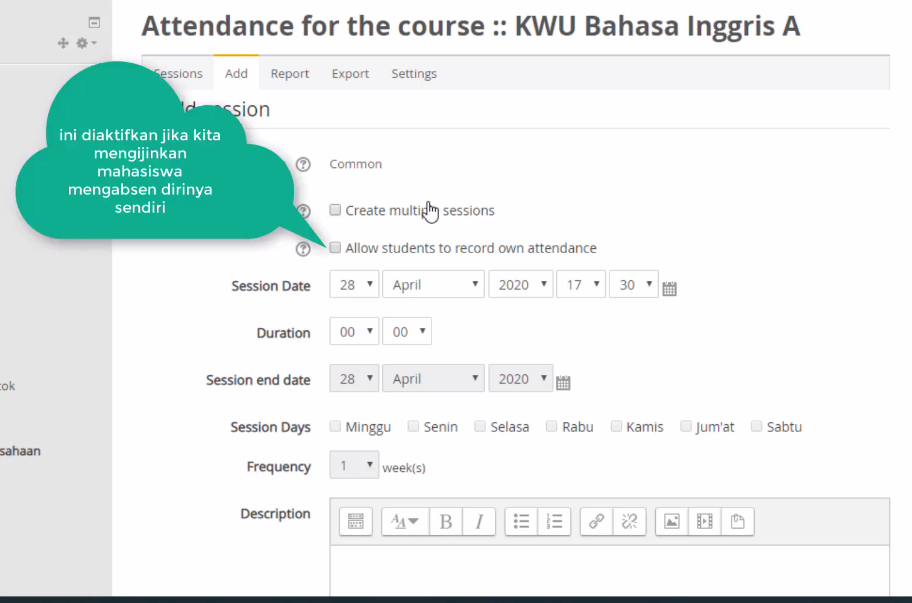
Task: Insert a numbered ordered list
Action: pyautogui.click(x=554, y=521)
